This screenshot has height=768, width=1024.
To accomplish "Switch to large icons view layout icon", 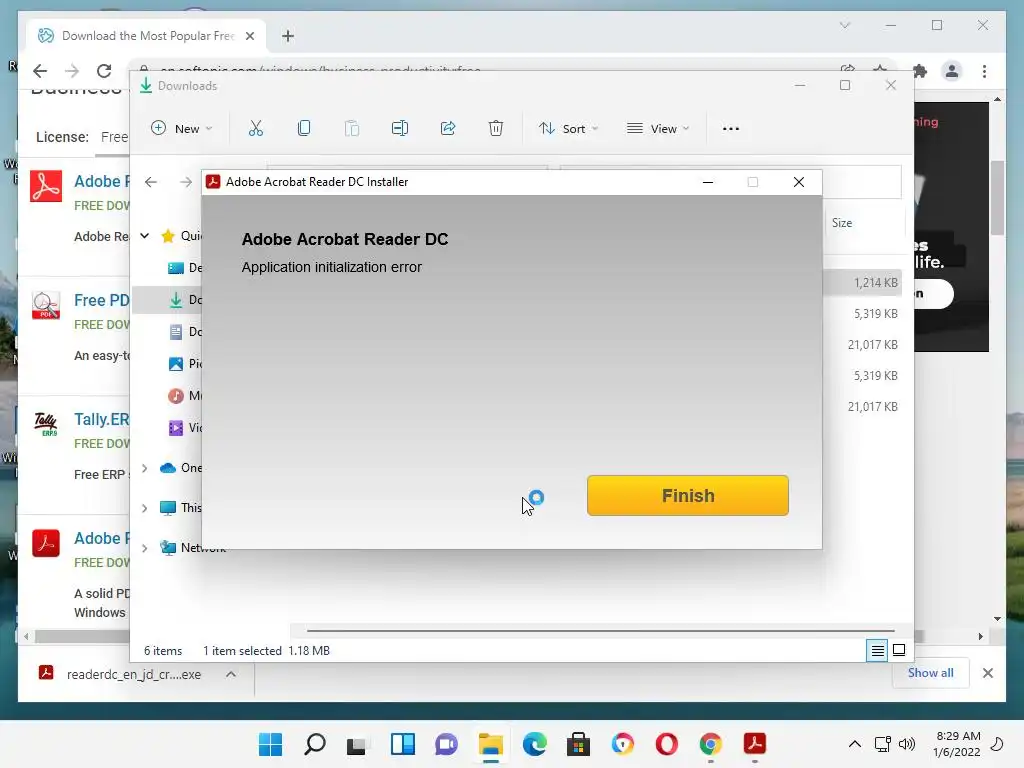I will point(899,650).
